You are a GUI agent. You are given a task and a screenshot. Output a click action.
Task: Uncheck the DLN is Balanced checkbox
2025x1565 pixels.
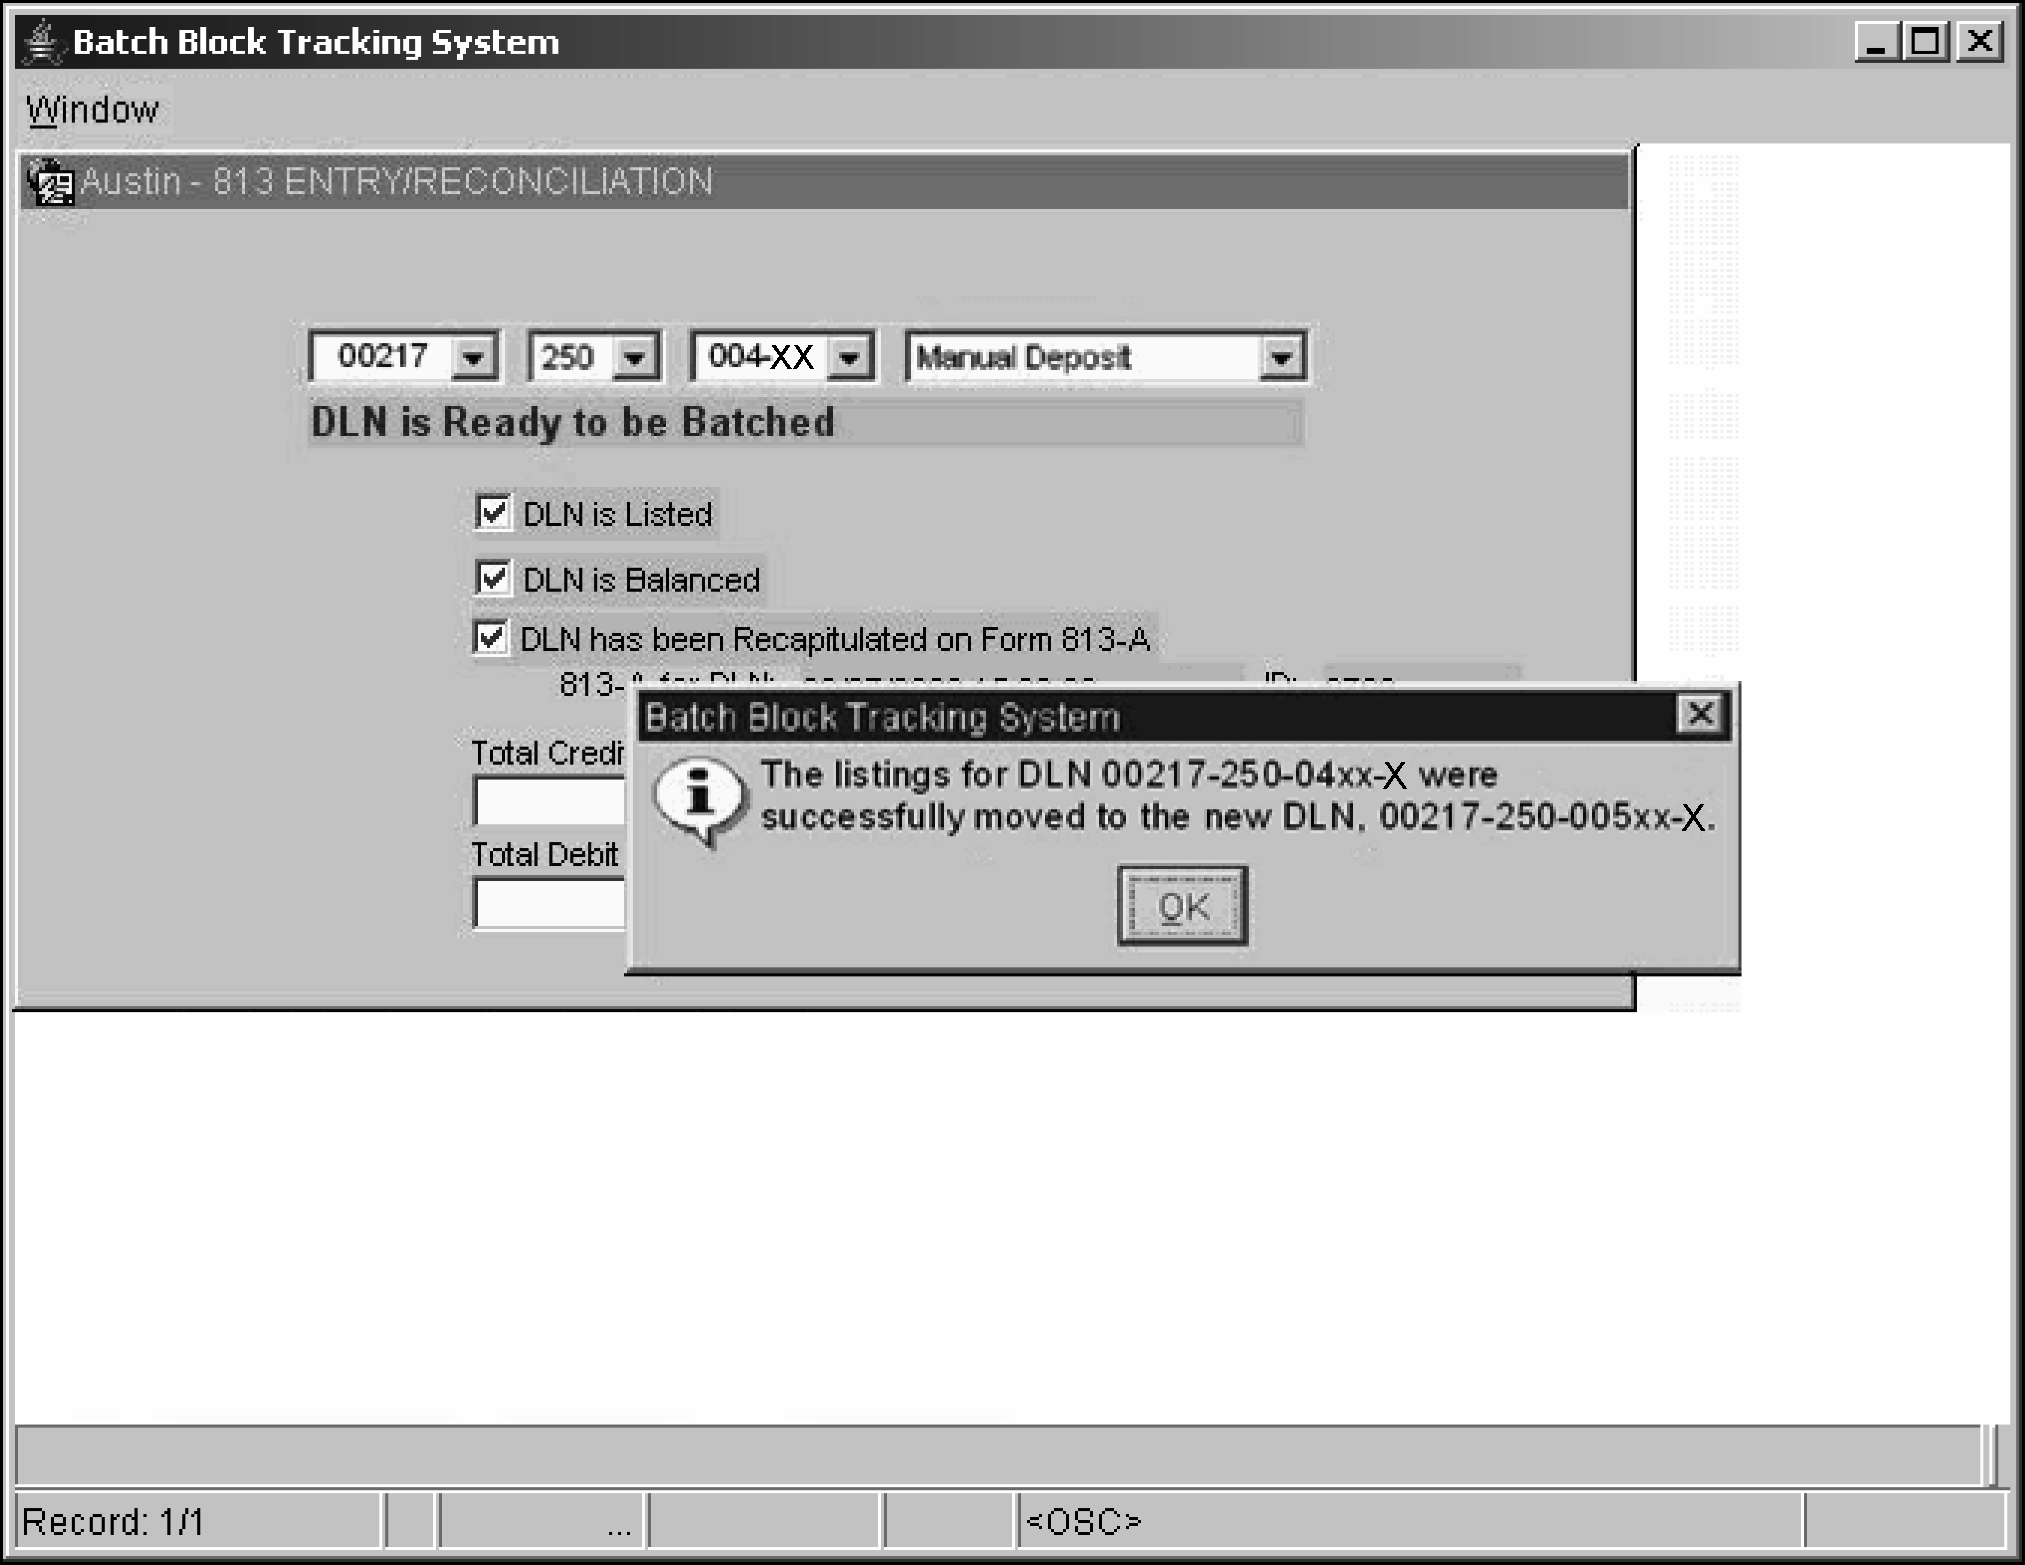[x=493, y=579]
